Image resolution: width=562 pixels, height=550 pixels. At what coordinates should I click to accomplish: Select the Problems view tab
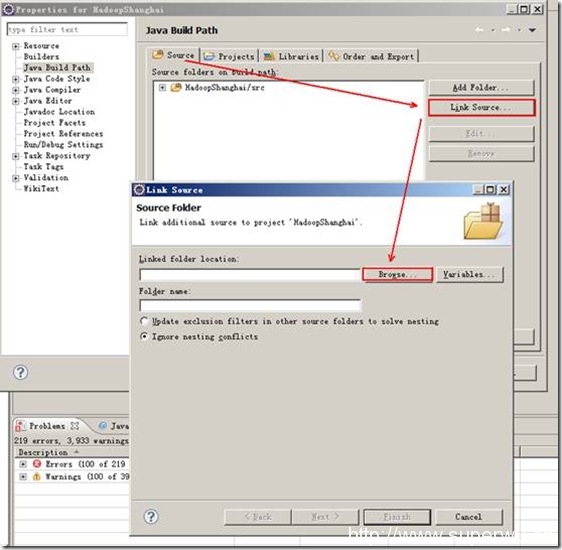coord(47,426)
